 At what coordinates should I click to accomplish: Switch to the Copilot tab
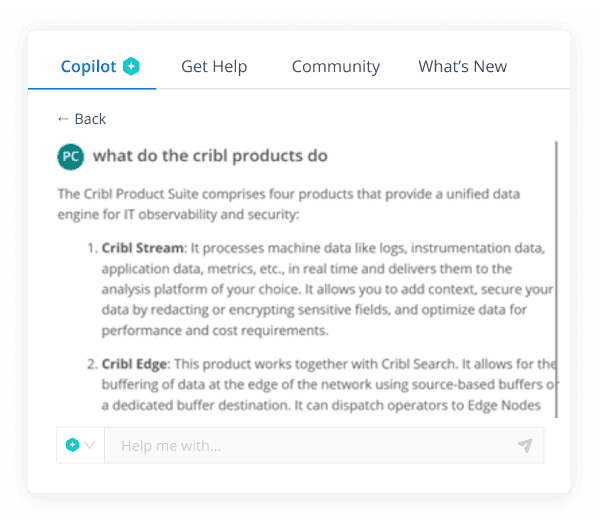point(88,67)
